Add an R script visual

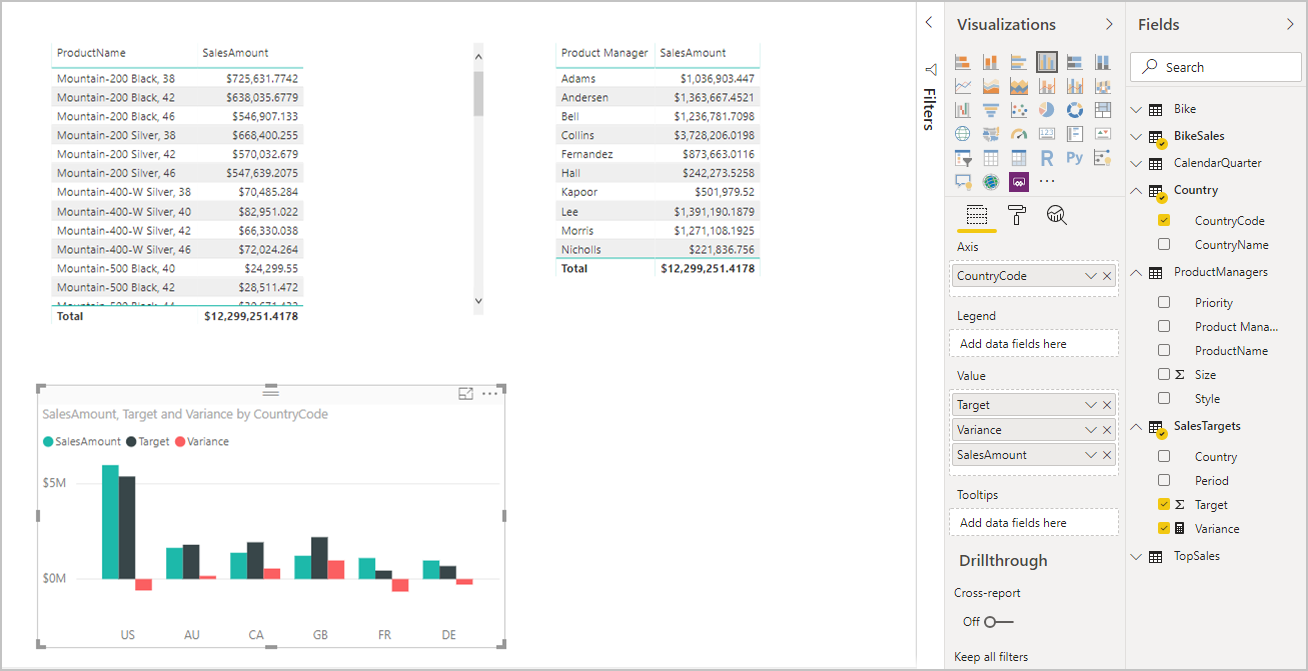coord(1046,157)
